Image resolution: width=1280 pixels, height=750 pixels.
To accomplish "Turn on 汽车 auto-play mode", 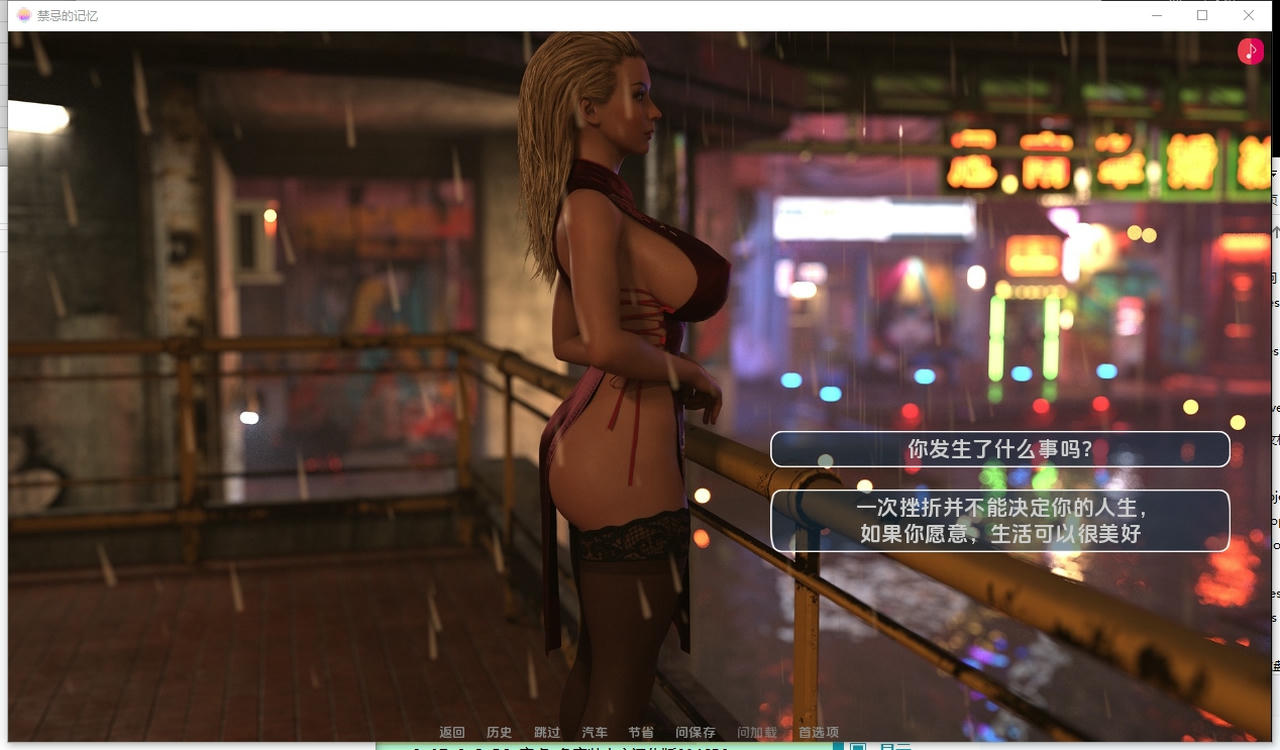I will point(595,732).
